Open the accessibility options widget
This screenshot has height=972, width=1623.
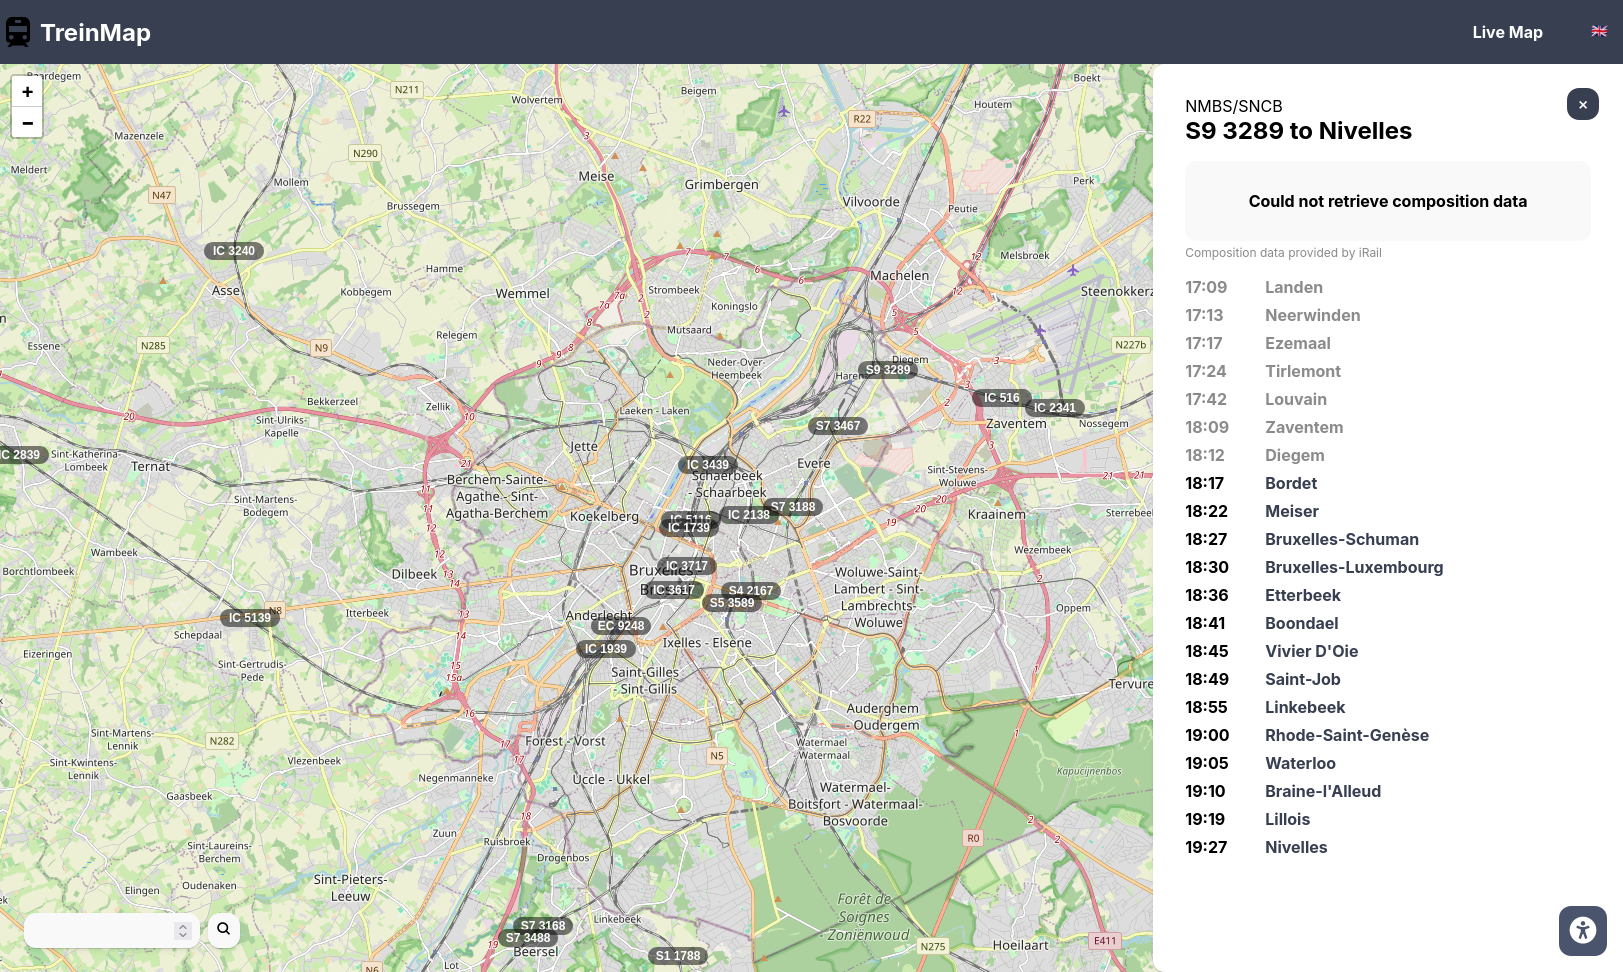coord(1582,931)
